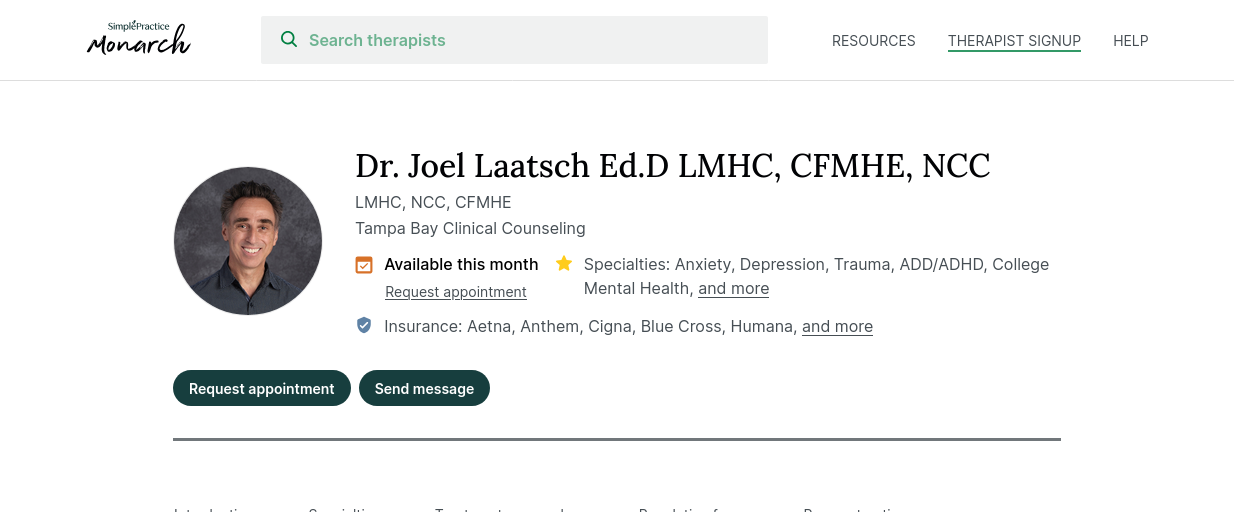Click Dr. Joel Laatsch's profile photo
Screen dimensions: 1234x512
coord(248,241)
